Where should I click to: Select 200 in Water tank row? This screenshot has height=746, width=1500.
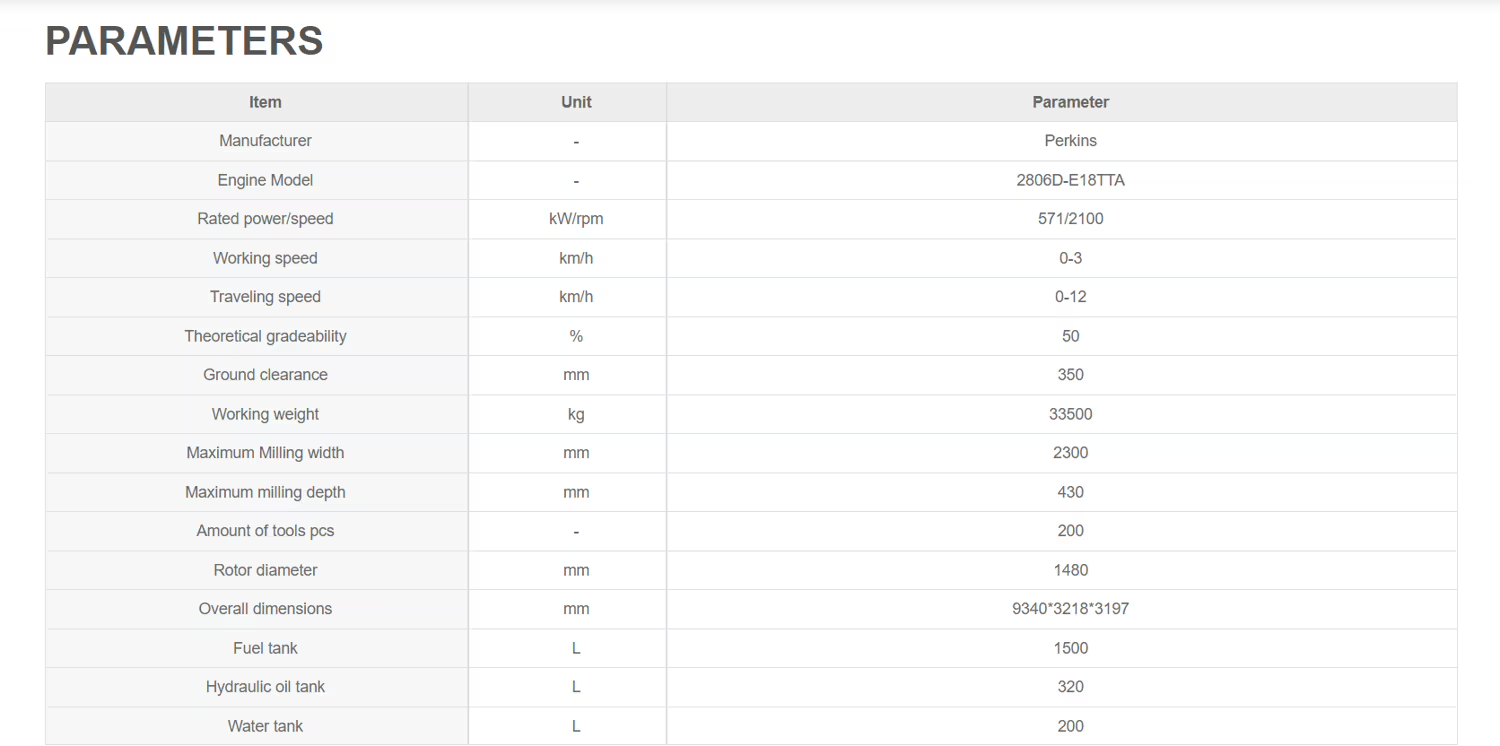click(x=1070, y=726)
